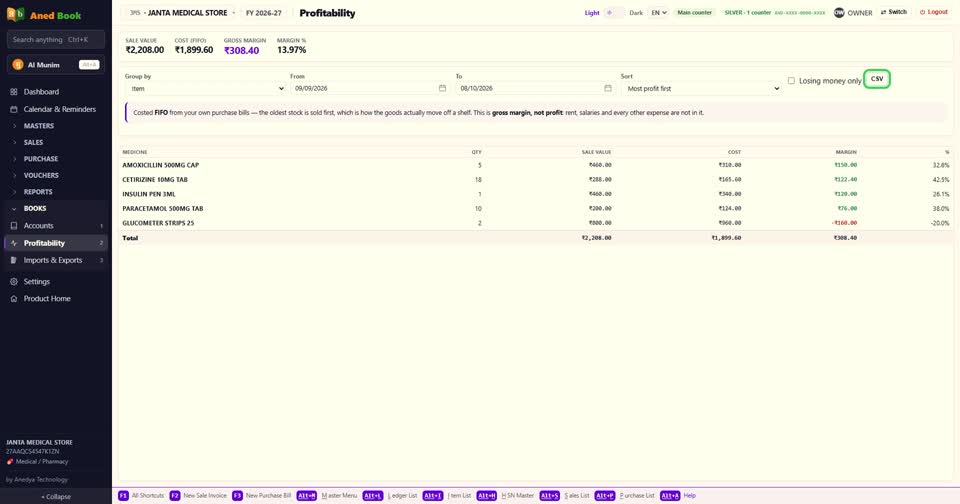Open the EN language dropdown
Viewport: 960px width, 504px height.
coord(658,12)
